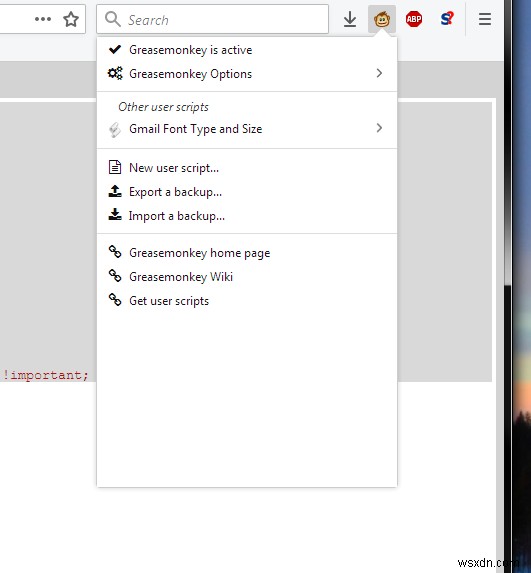Viewport: 531px width, 573px height.
Task: Open the Get user scripts link
Action: click(247, 301)
